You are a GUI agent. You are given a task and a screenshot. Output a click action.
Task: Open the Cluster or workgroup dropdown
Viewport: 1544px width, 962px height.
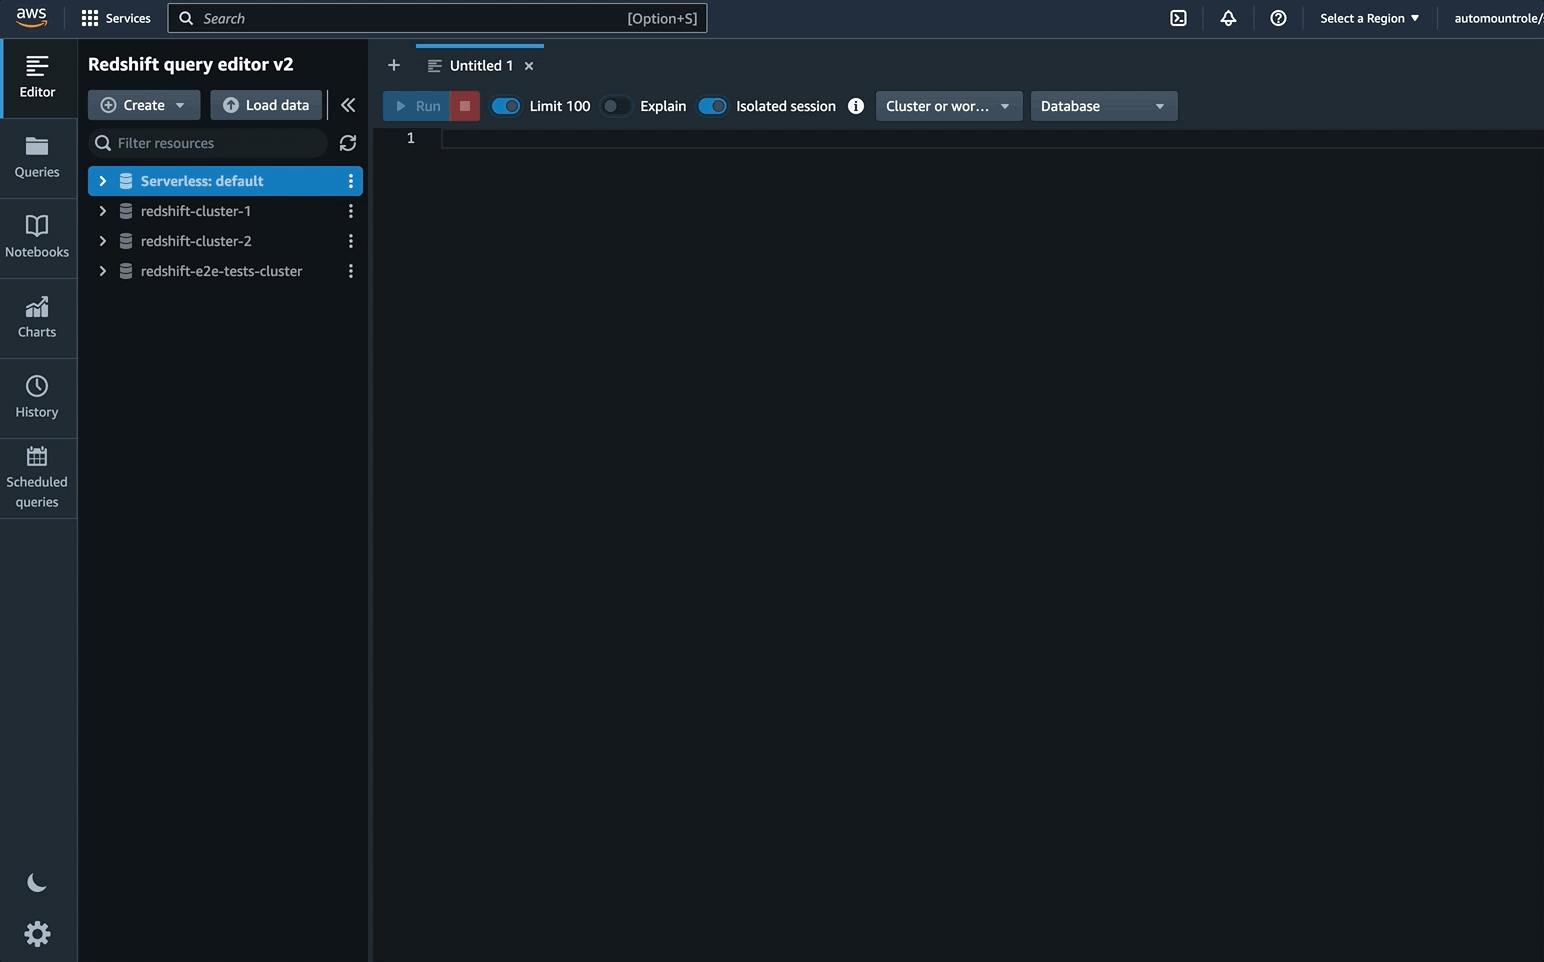pos(949,106)
